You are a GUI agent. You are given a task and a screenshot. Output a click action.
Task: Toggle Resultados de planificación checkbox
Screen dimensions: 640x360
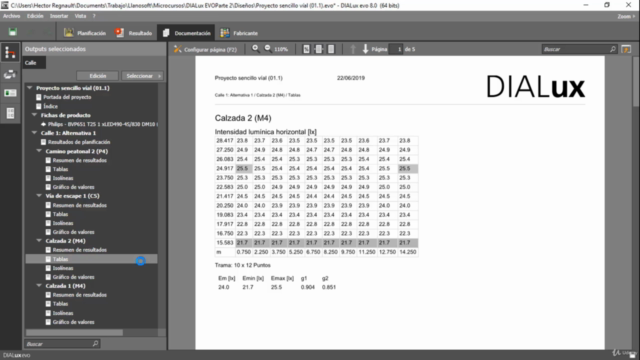click(43, 142)
